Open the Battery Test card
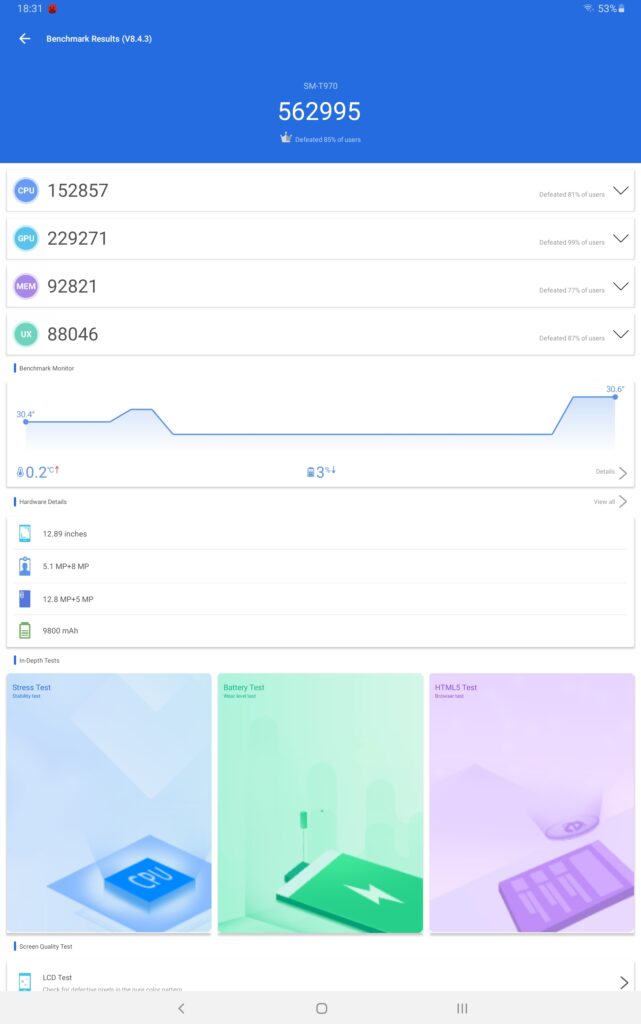The image size is (641, 1024). pyautogui.click(x=320, y=803)
